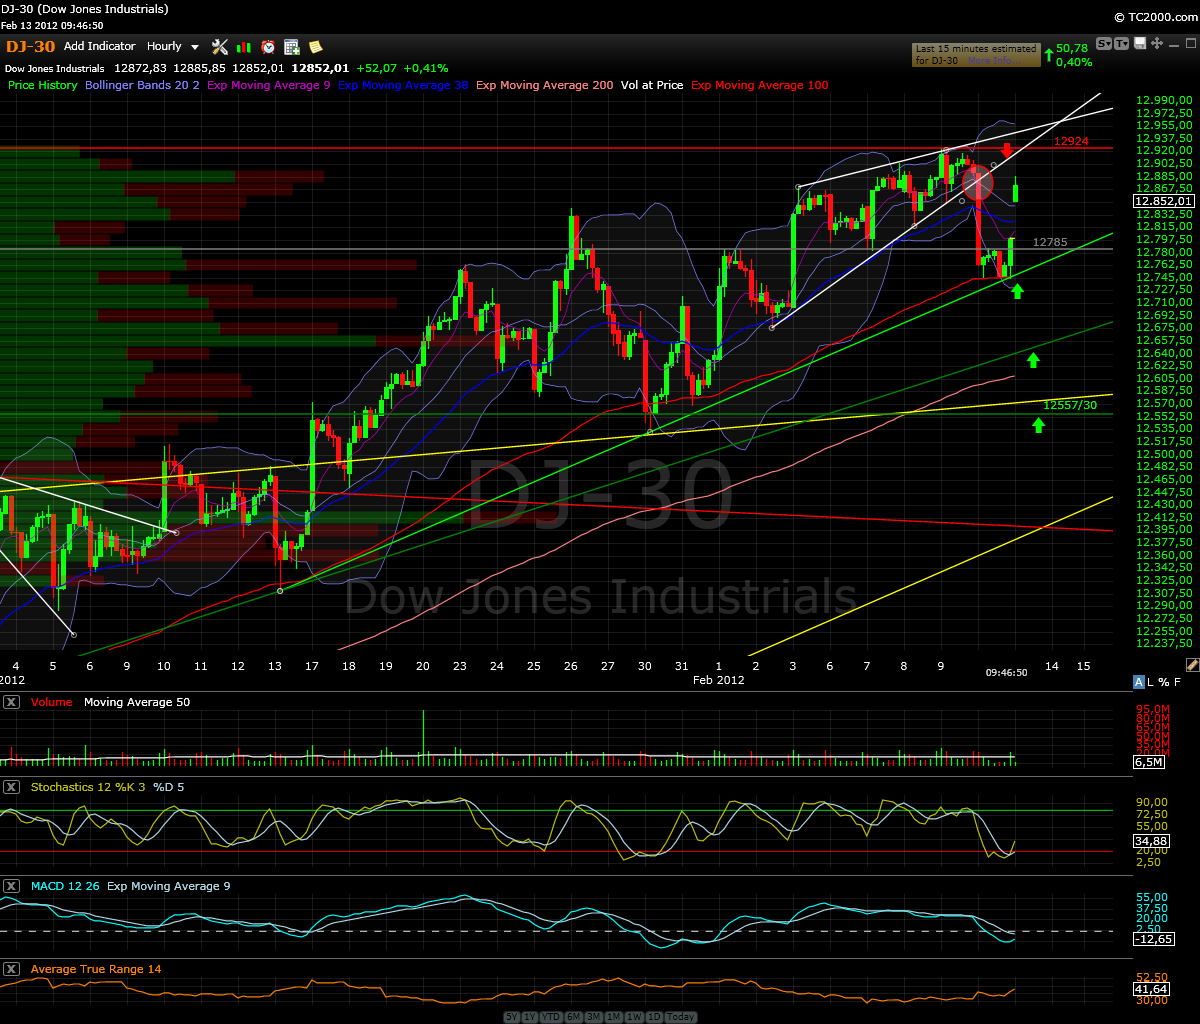Click the calendar with plus icon
This screenshot has height=1024, width=1200.
point(292,47)
